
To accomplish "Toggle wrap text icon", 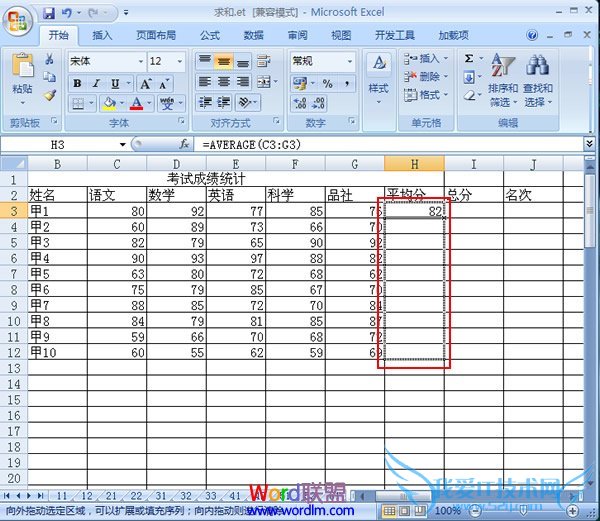I will [264, 61].
